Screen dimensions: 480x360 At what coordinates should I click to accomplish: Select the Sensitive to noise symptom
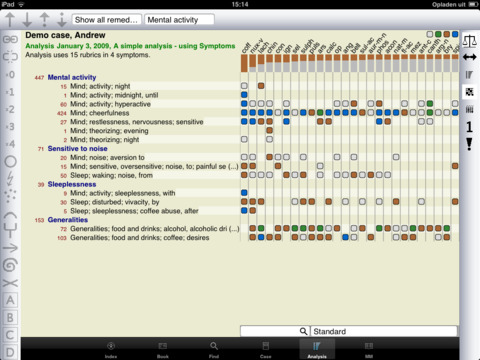[77, 149]
